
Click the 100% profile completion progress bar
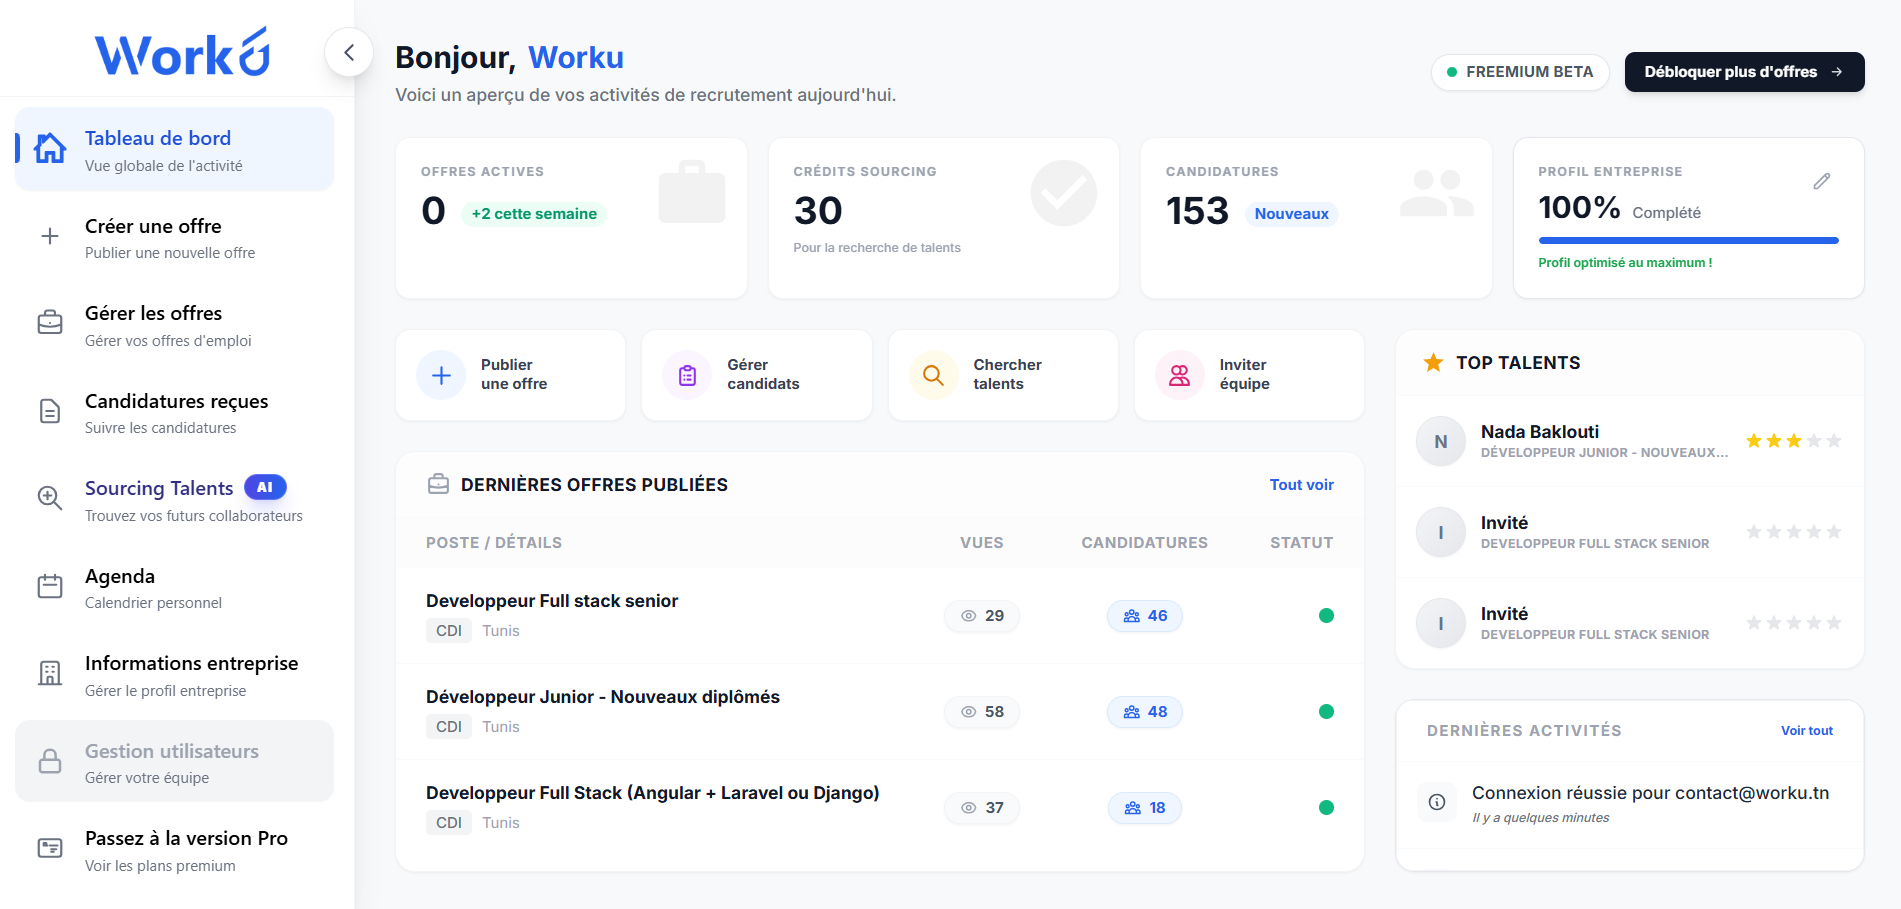click(1688, 240)
